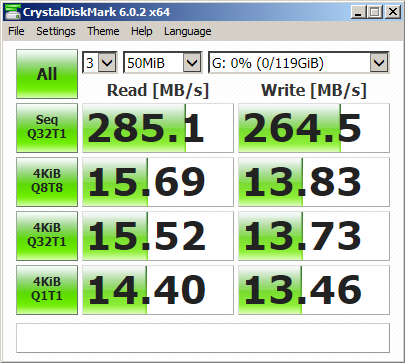Image resolution: width=405 pixels, height=363 pixels.
Task: Maximize the CrystalDiskMark window
Action: pos(375,12)
